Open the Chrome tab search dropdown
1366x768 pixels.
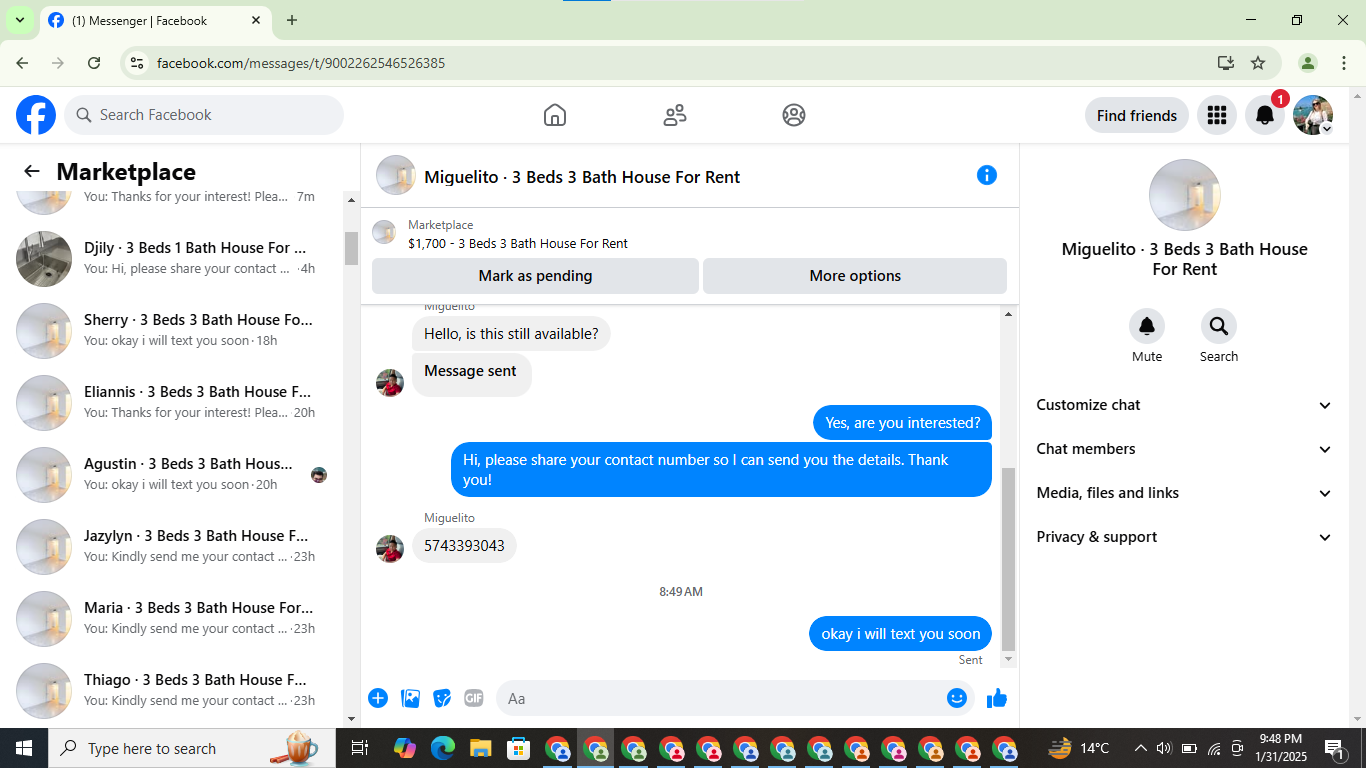(x=19, y=20)
